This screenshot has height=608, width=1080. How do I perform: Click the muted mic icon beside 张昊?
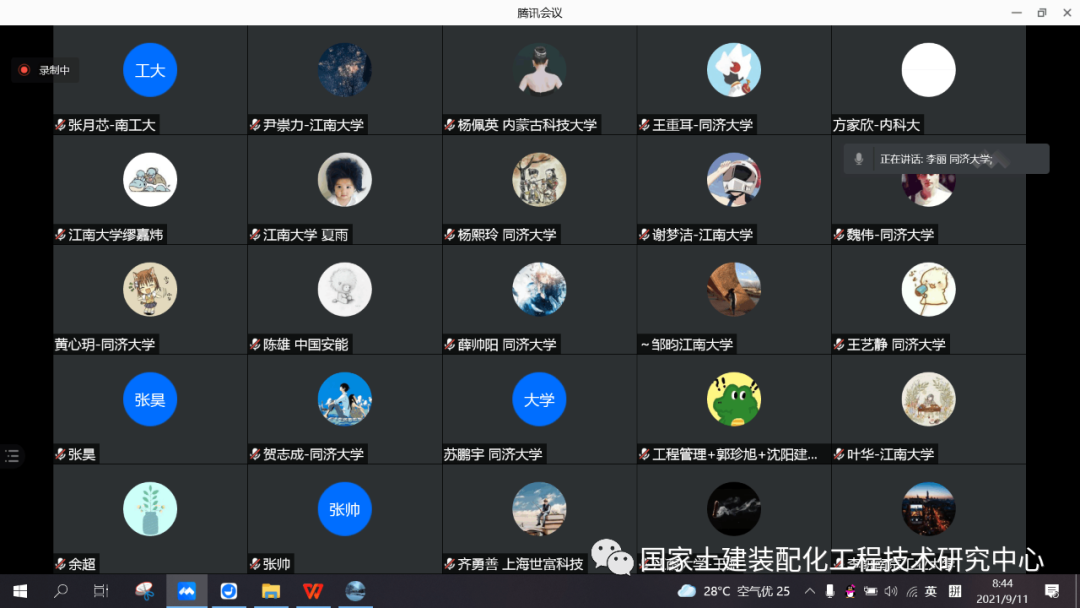click(x=59, y=453)
